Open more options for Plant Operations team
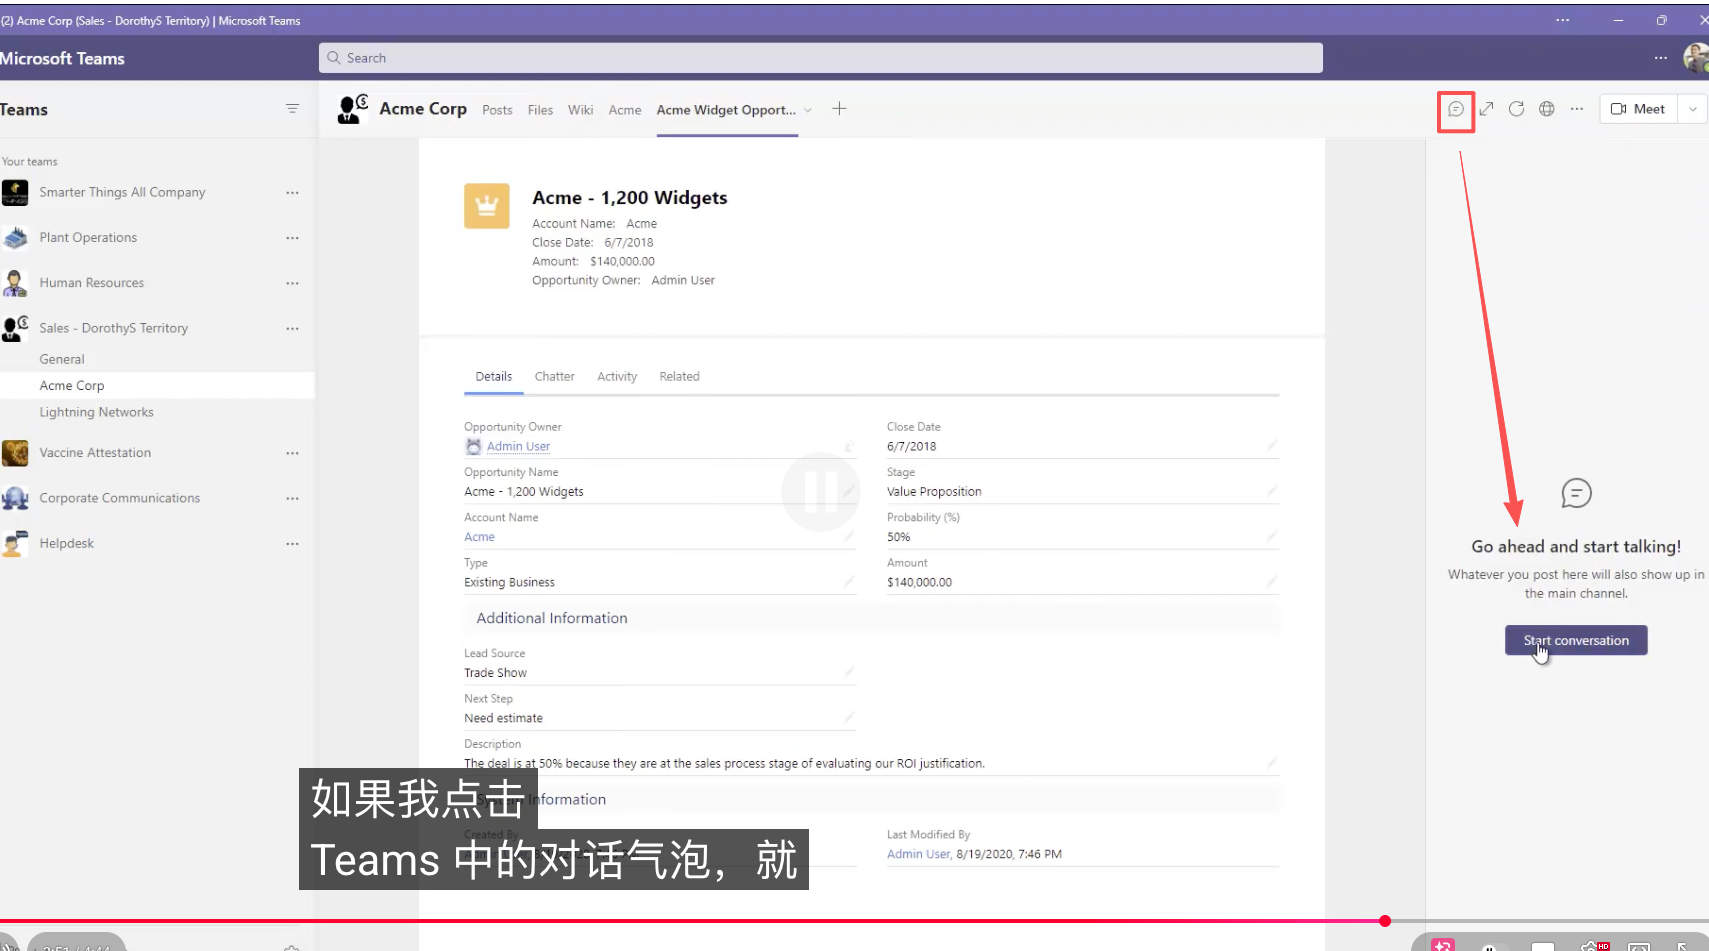Image resolution: width=1709 pixels, height=951 pixels. point(292,238)
